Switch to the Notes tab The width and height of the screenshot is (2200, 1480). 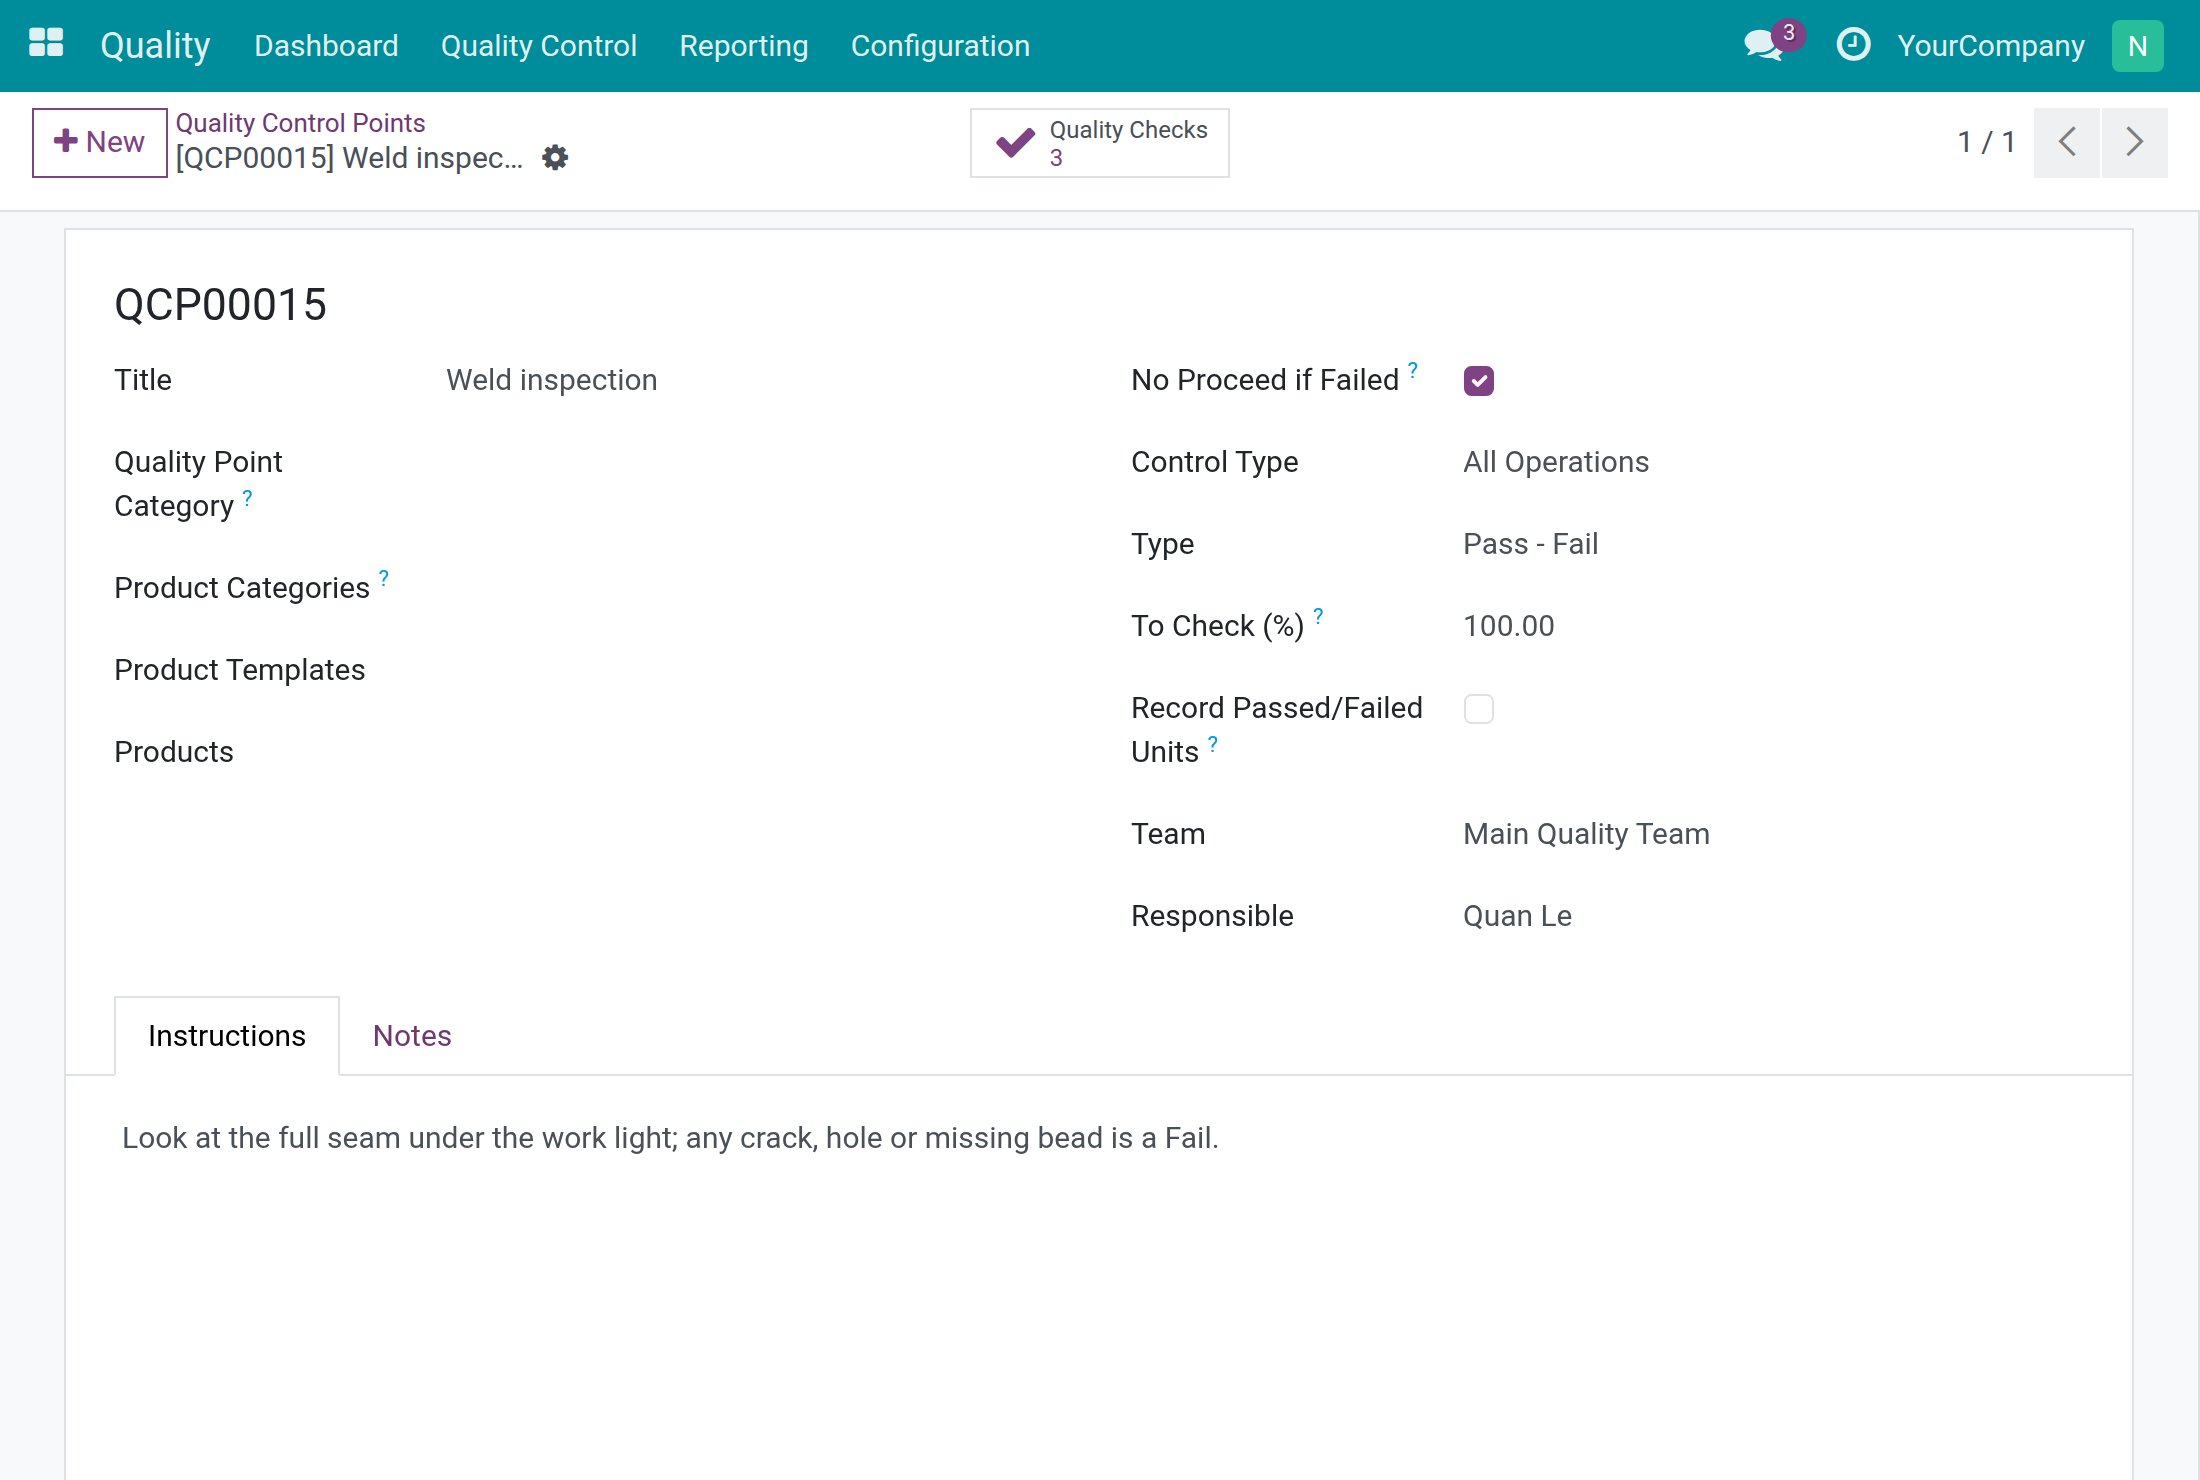(x=412, y=1036)
